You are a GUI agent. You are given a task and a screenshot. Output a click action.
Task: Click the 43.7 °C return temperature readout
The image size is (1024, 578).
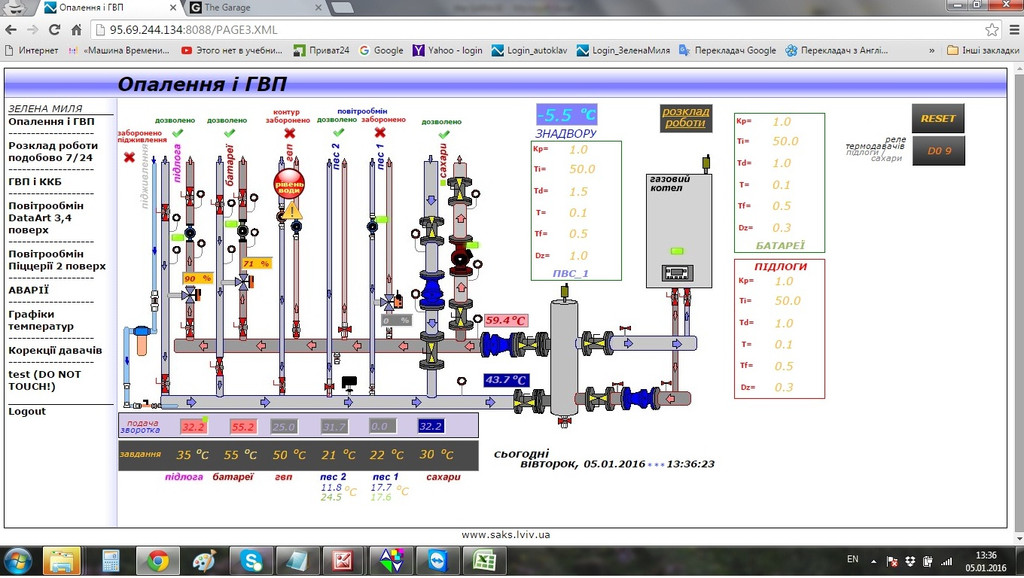point(506,380)
